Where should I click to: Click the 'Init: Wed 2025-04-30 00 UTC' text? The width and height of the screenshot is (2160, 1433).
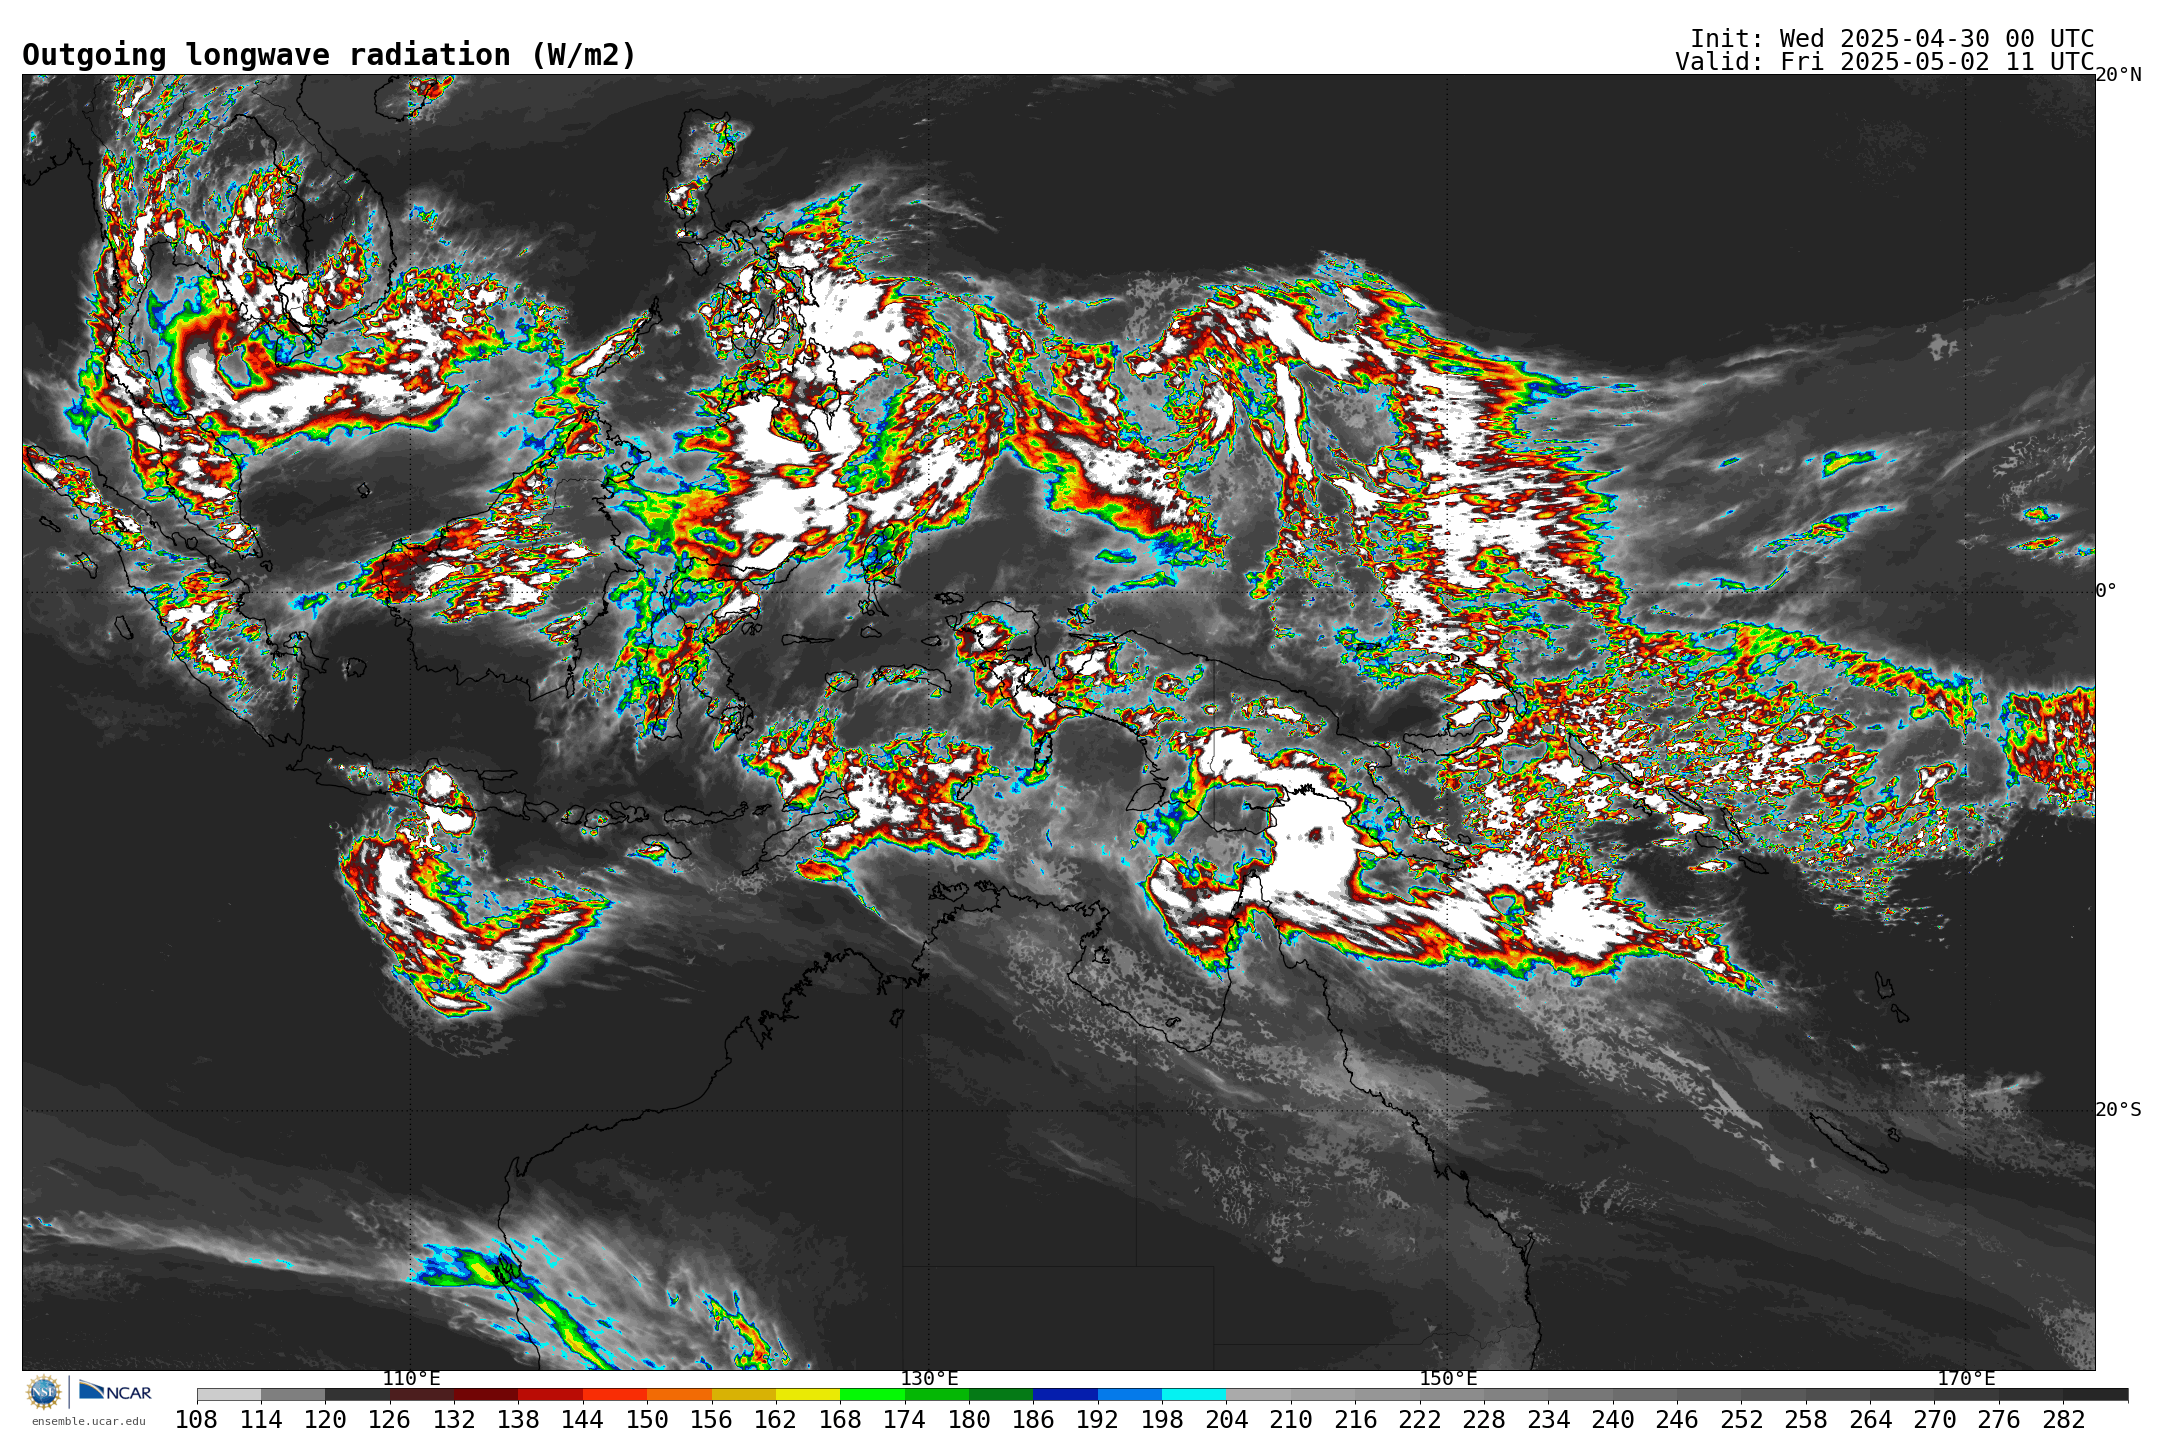pos(1892,39)
